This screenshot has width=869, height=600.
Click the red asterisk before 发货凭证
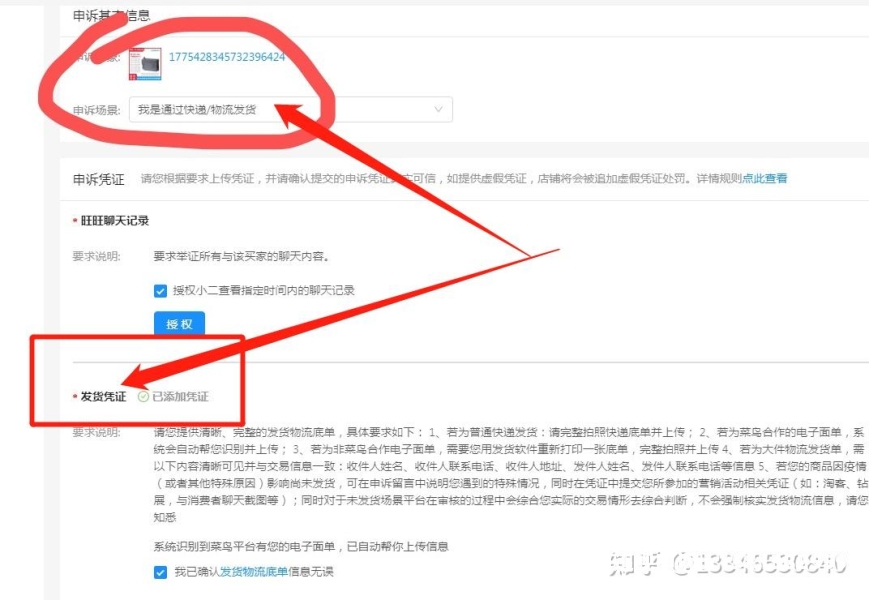point(75,397)
